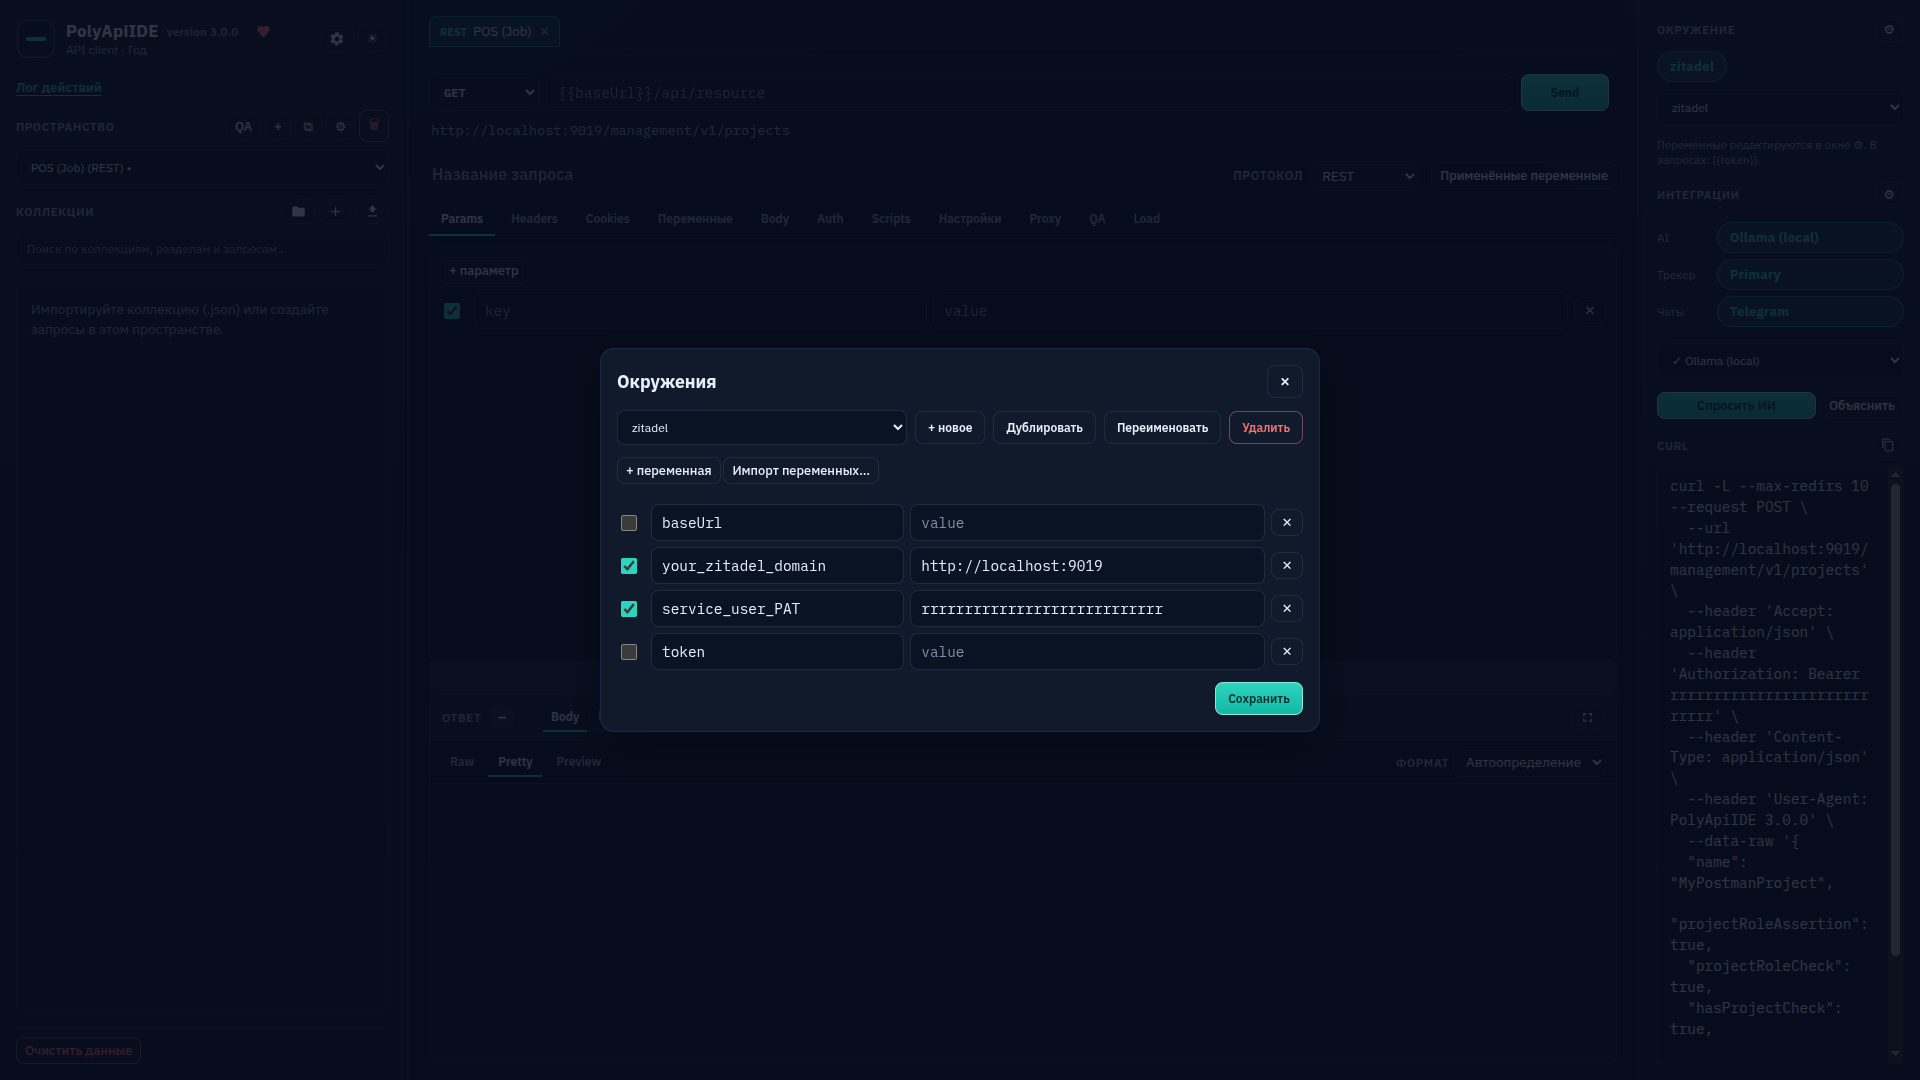
Task: Remove the service_user_PAT variable row
Action: pos(1286,609)
